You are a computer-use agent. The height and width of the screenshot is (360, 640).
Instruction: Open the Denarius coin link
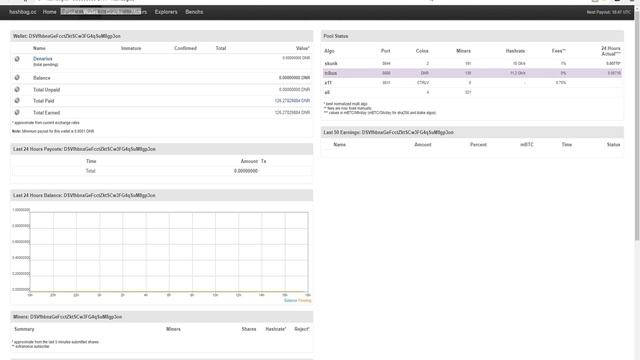pyautogui.click(x=42, y=59)
